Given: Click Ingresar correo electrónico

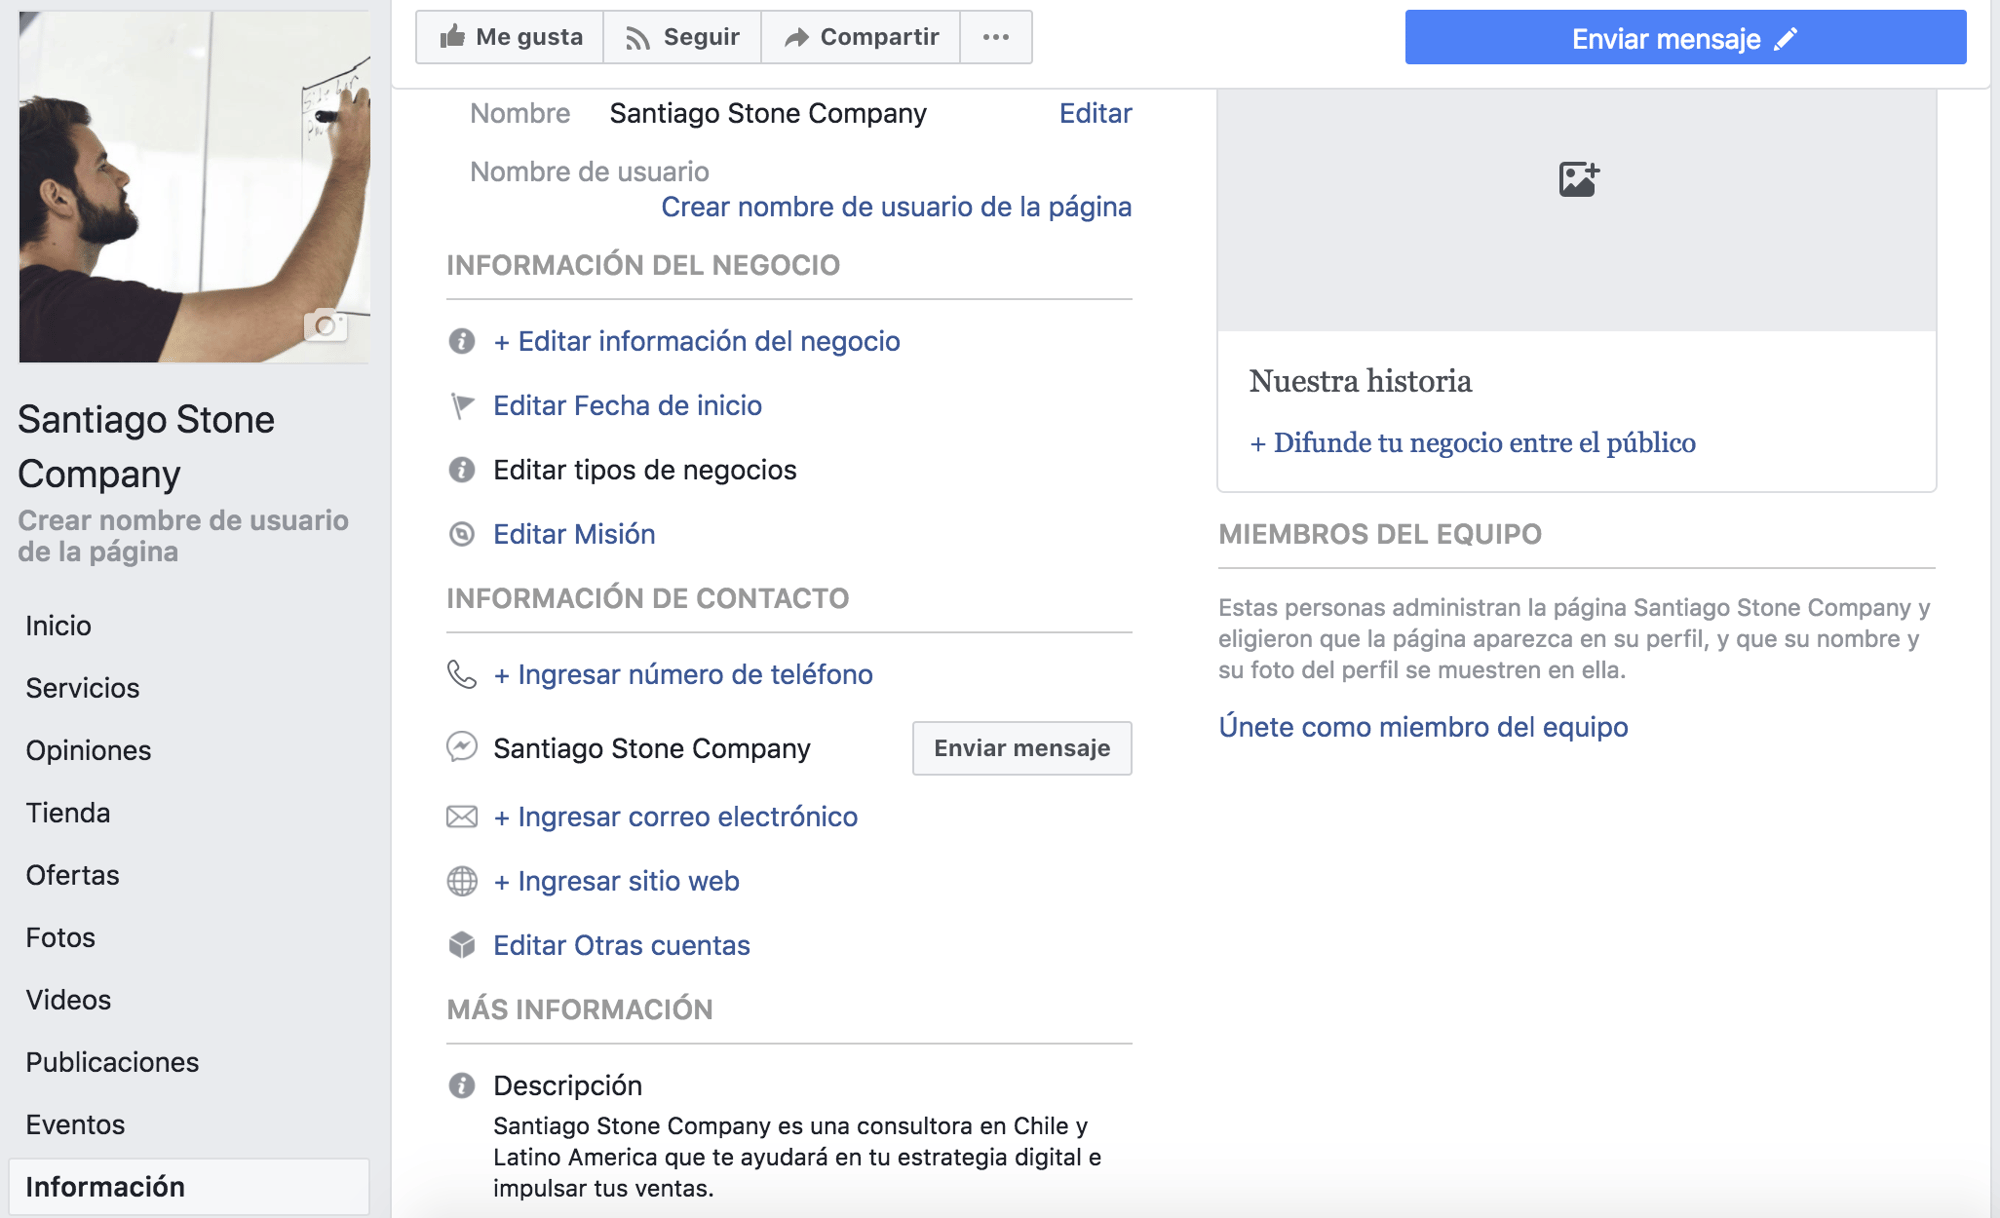Looking at the screenshot, I should pos(675,816).
